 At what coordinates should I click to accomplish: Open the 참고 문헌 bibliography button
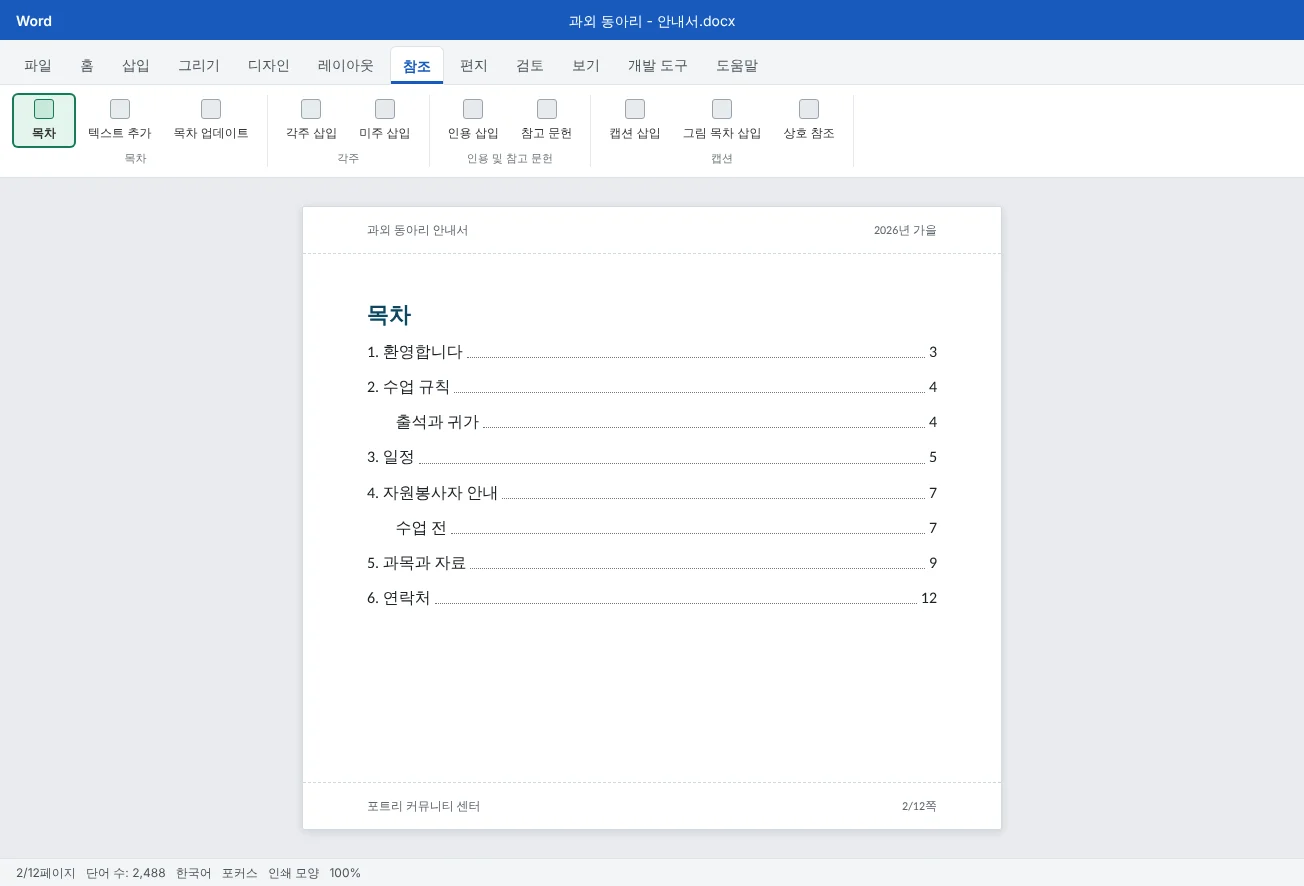547,120
